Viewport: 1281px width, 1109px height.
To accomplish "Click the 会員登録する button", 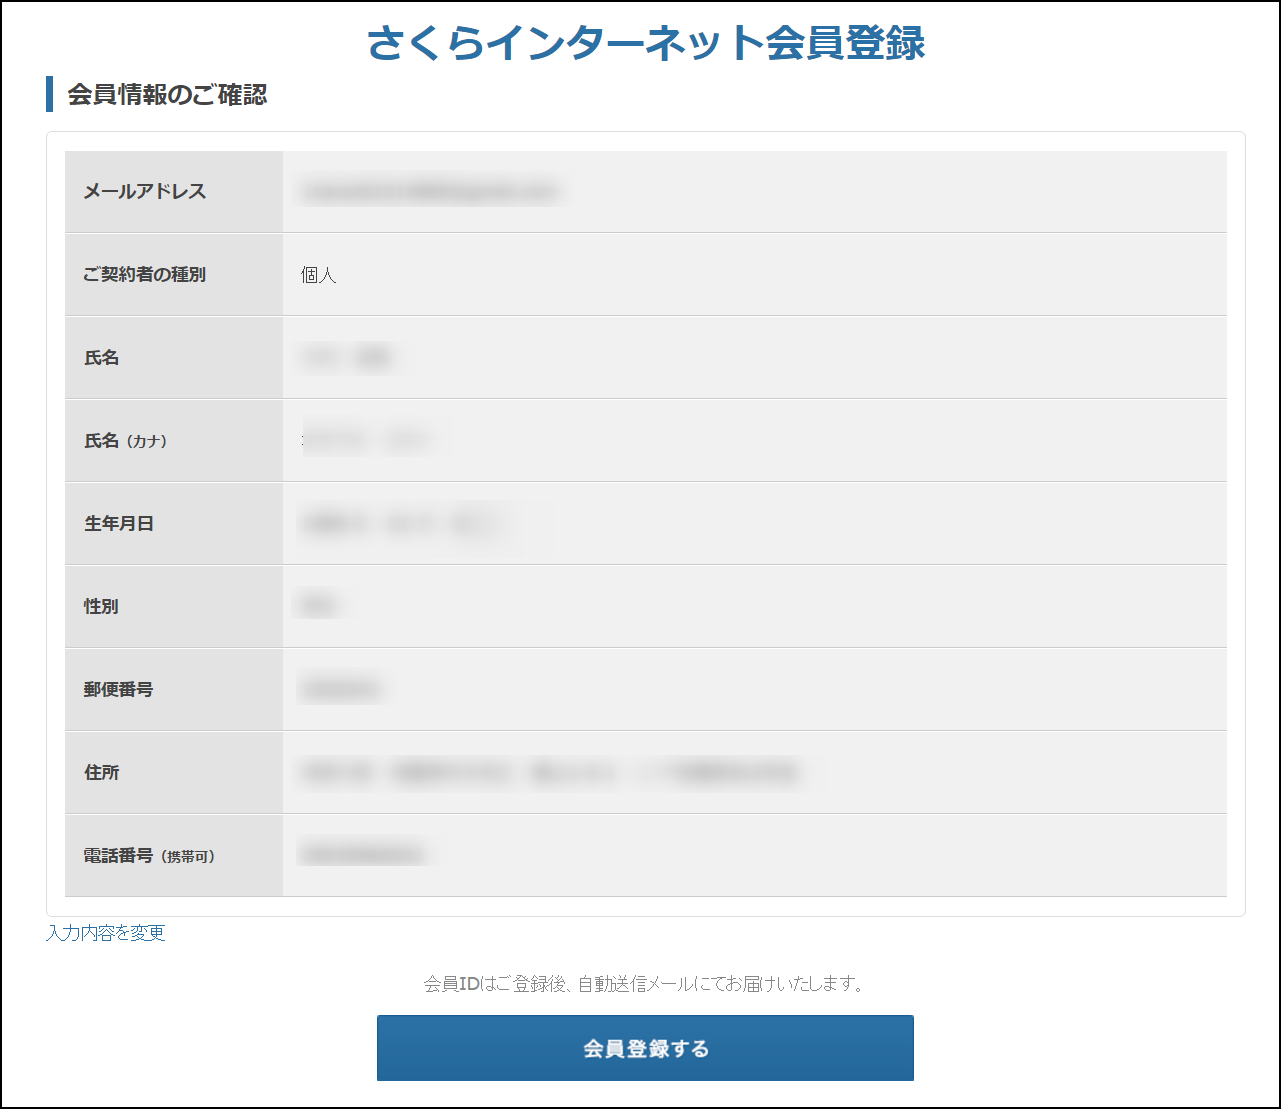I will coord(645,1048).
